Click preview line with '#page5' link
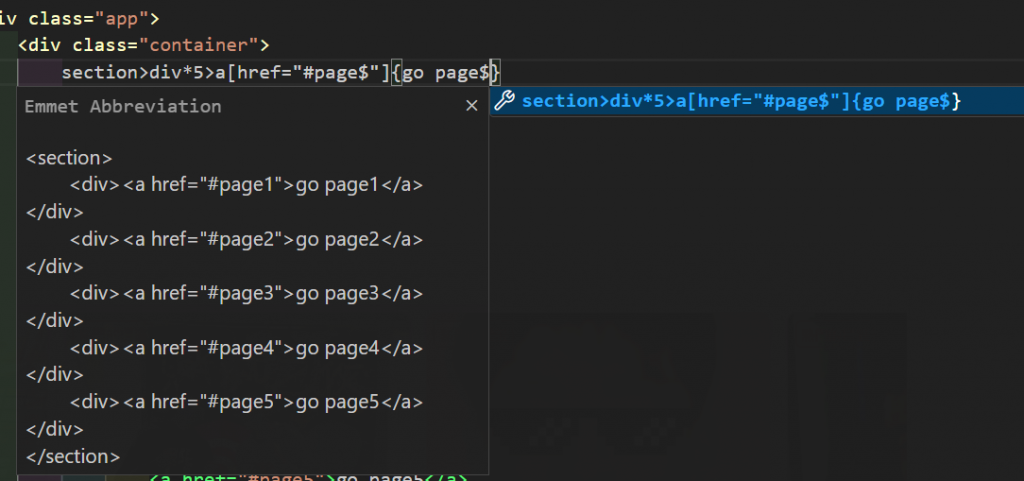The image size is (1024, 481). [246, 402]
